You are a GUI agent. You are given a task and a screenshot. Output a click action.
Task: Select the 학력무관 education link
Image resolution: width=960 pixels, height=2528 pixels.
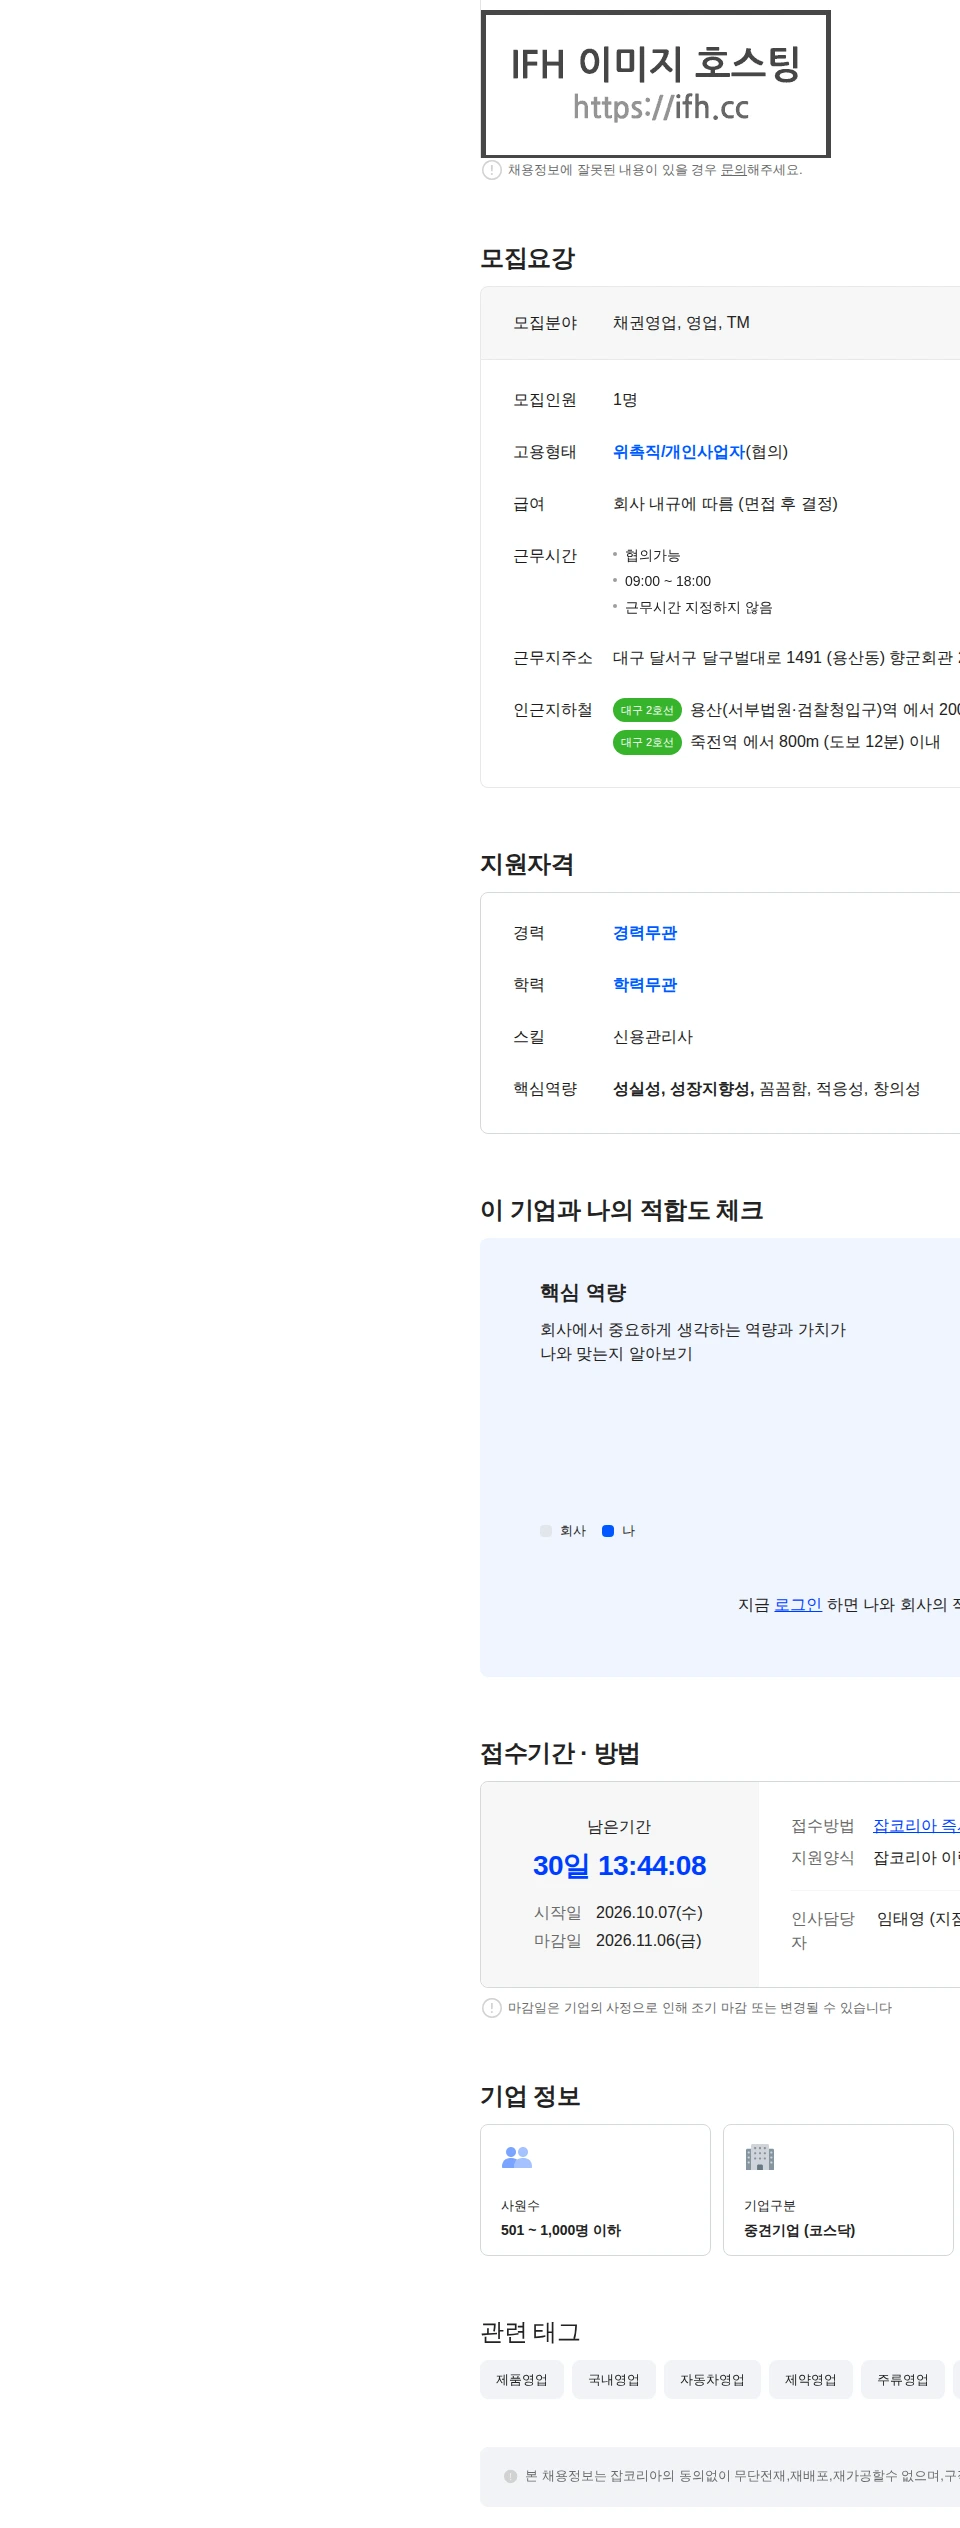[645, 985]
